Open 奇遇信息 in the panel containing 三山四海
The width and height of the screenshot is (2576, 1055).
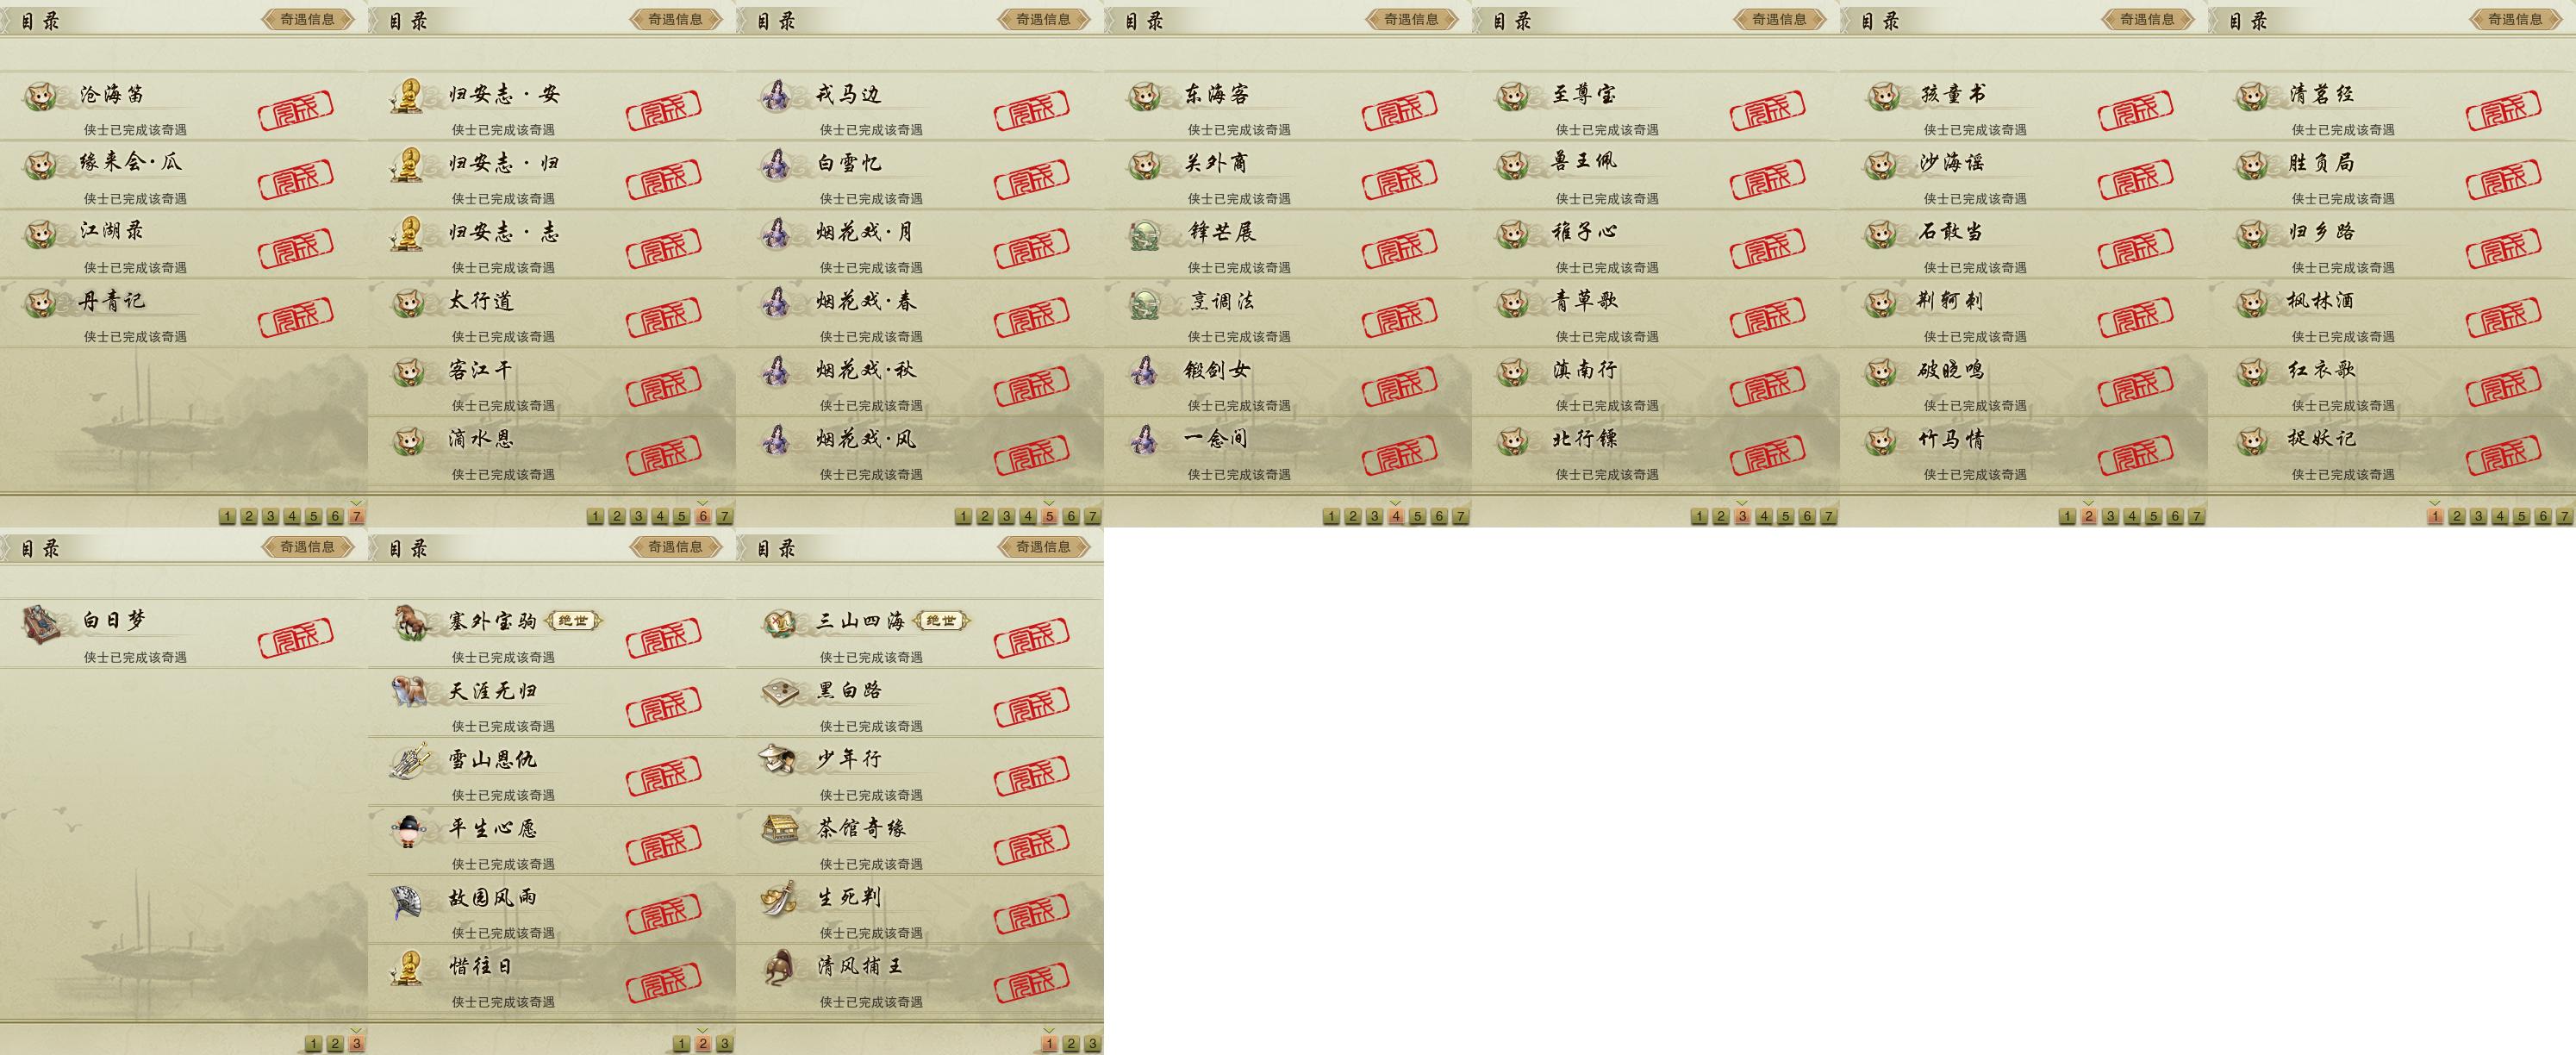1044,547
